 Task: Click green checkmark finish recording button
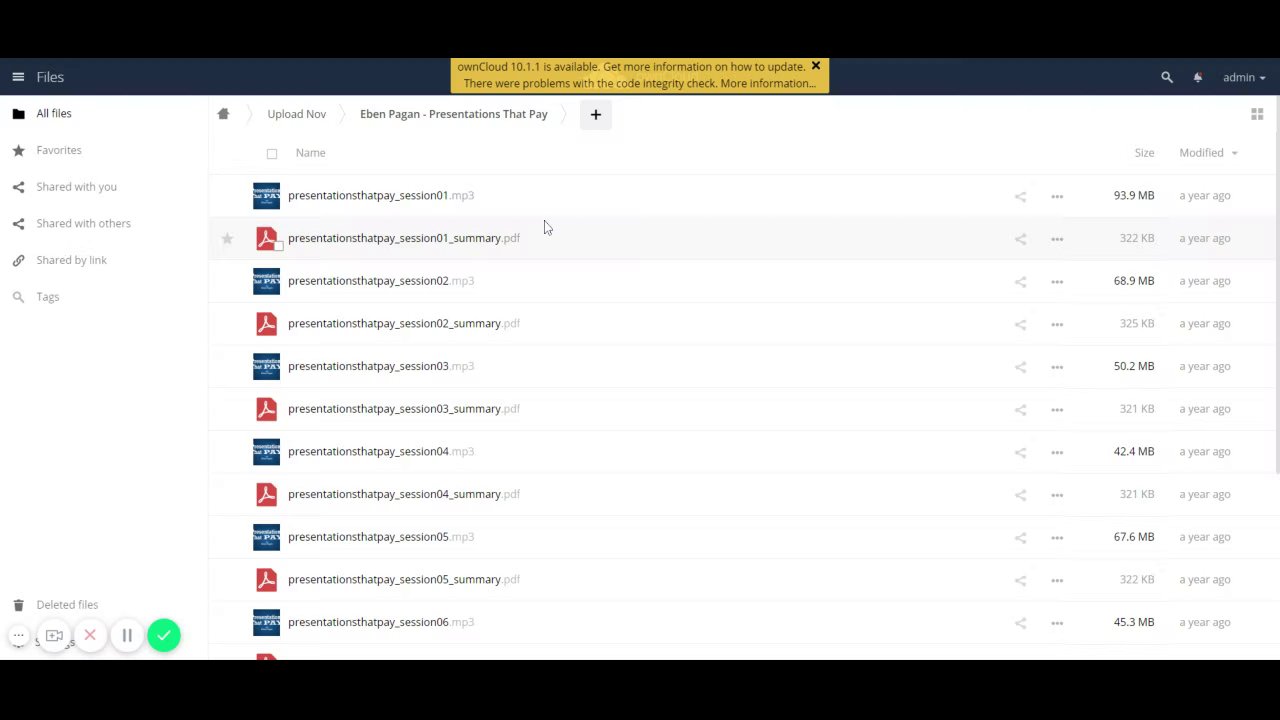164,635
